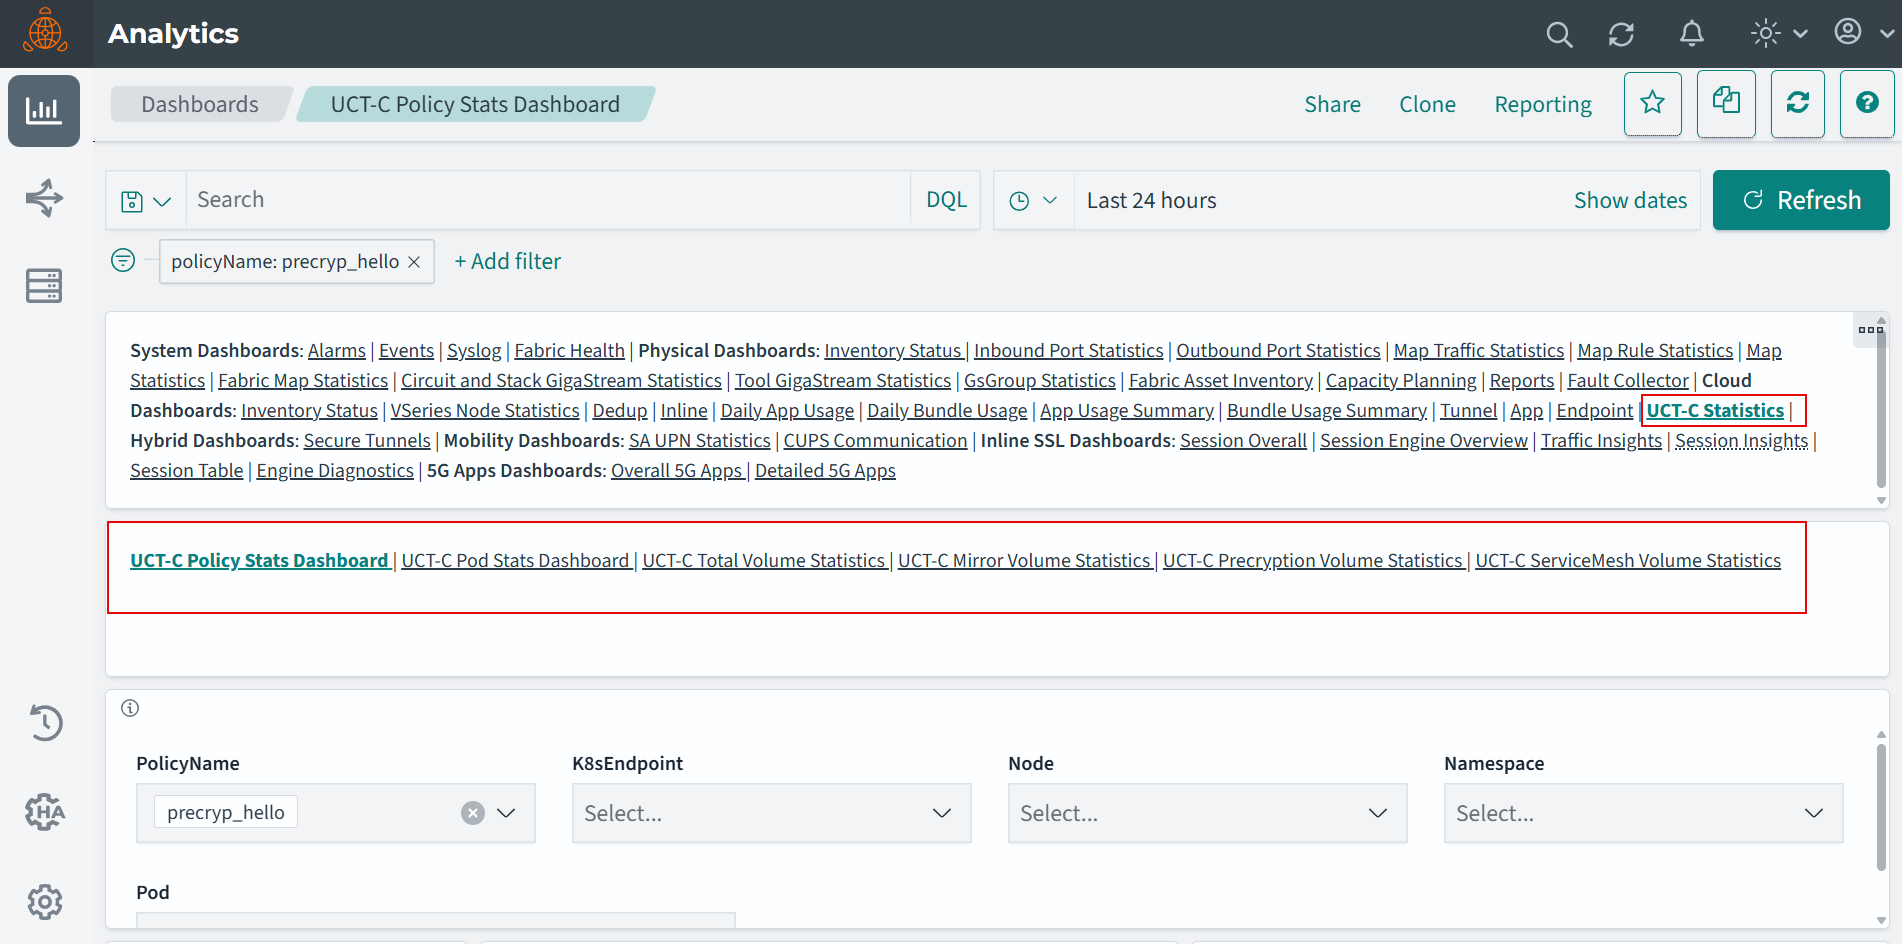Open the search magnifier in top bar
The width and height of the screenshot is (1902, 944).
tap(1558, 34)
